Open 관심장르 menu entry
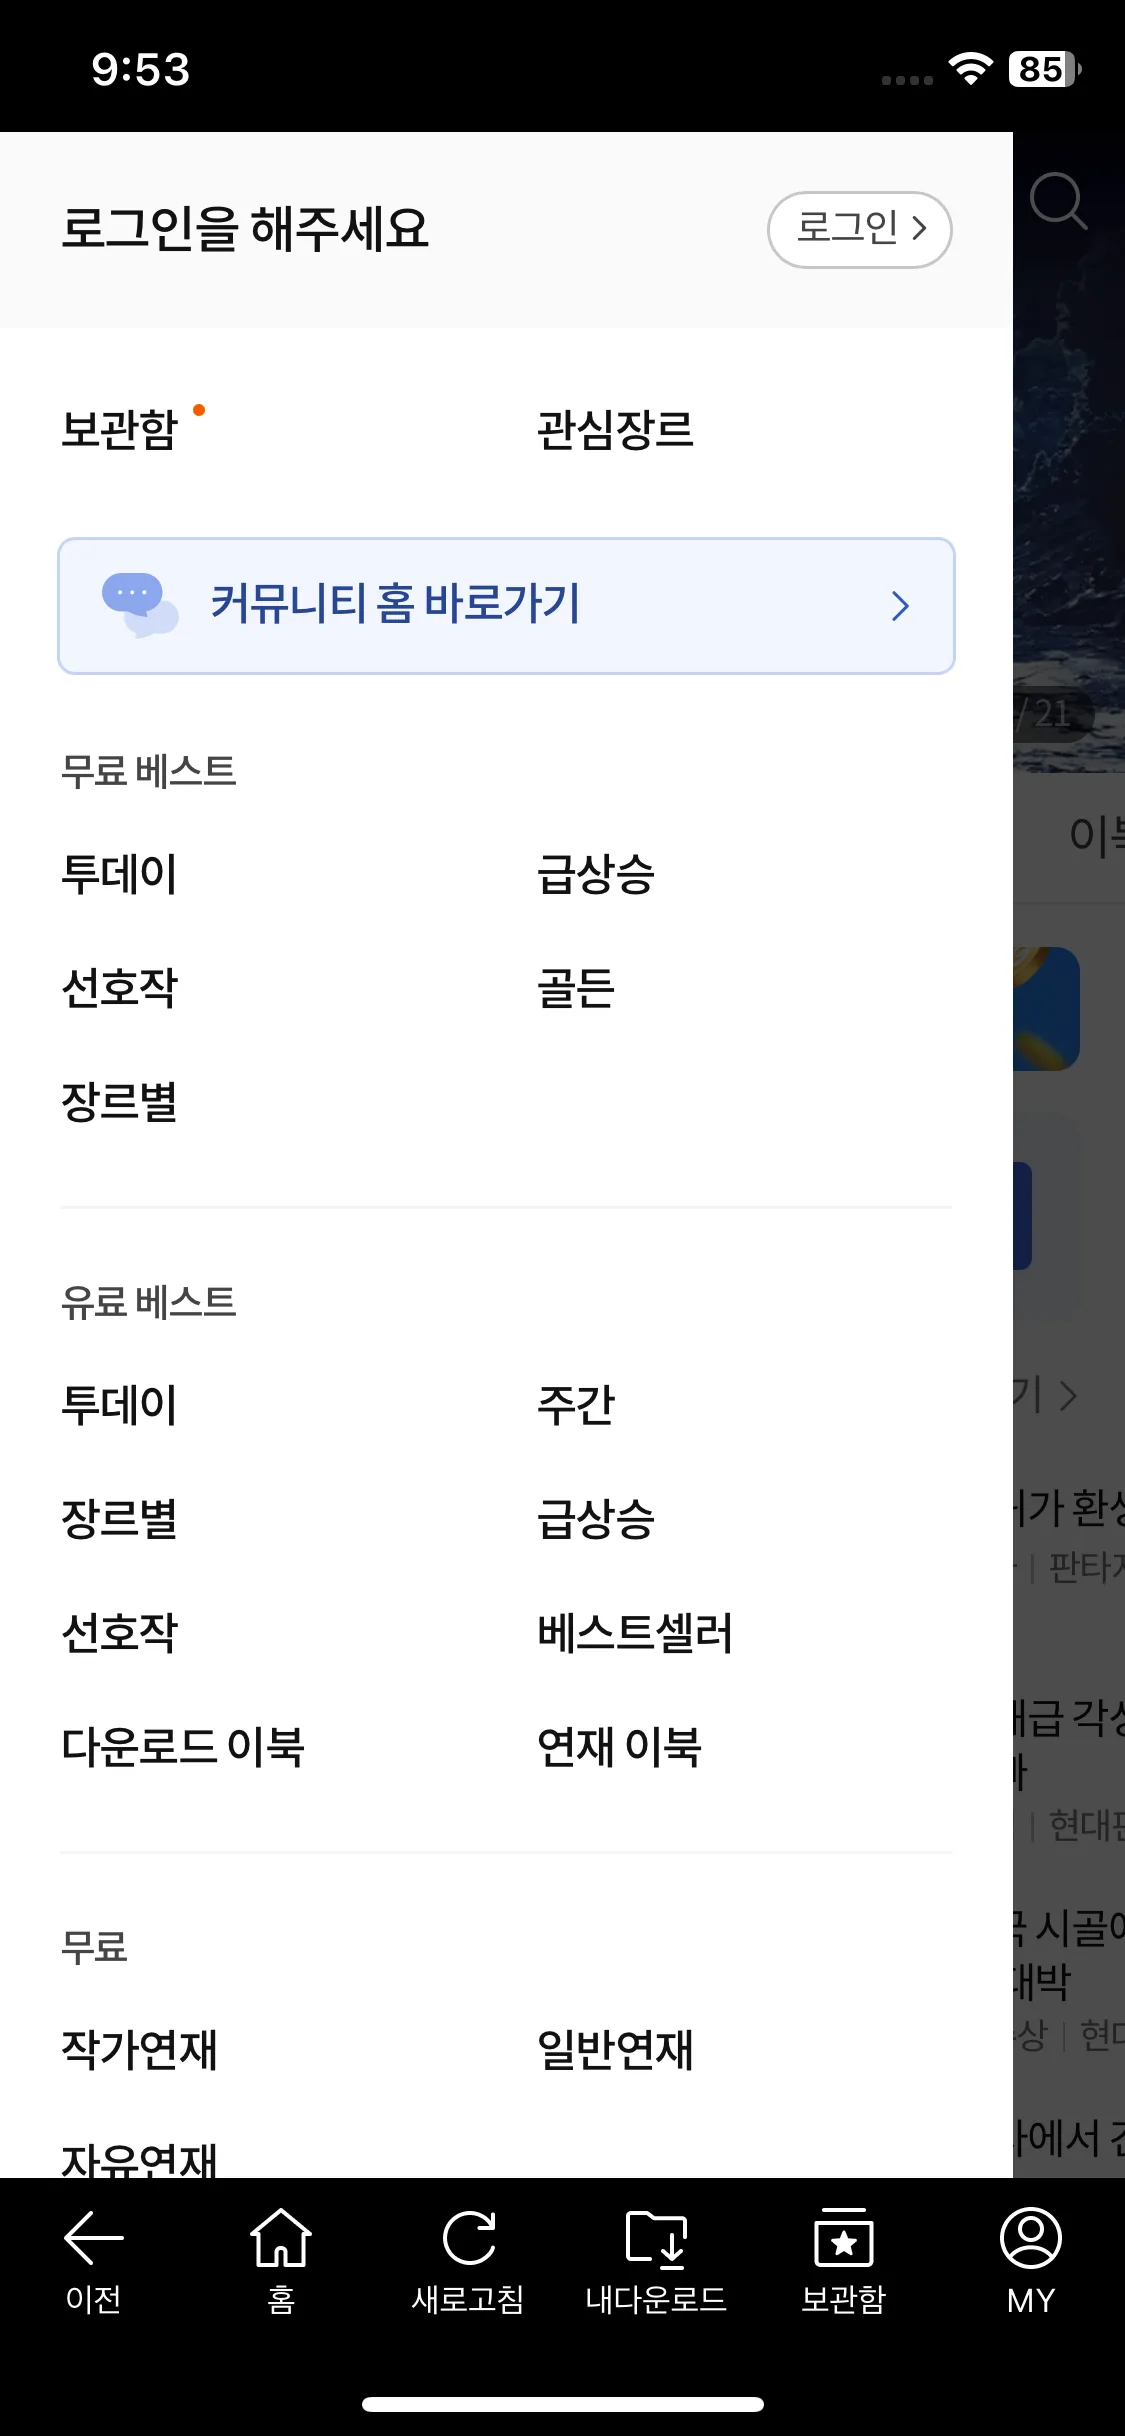Screen dimensions: 1125x2436 click(615, 430)
